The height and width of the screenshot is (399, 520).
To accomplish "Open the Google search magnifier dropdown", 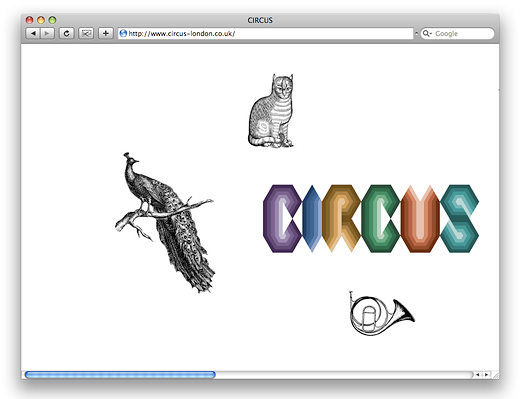I will pyautogui.click(x=427, y=33).
